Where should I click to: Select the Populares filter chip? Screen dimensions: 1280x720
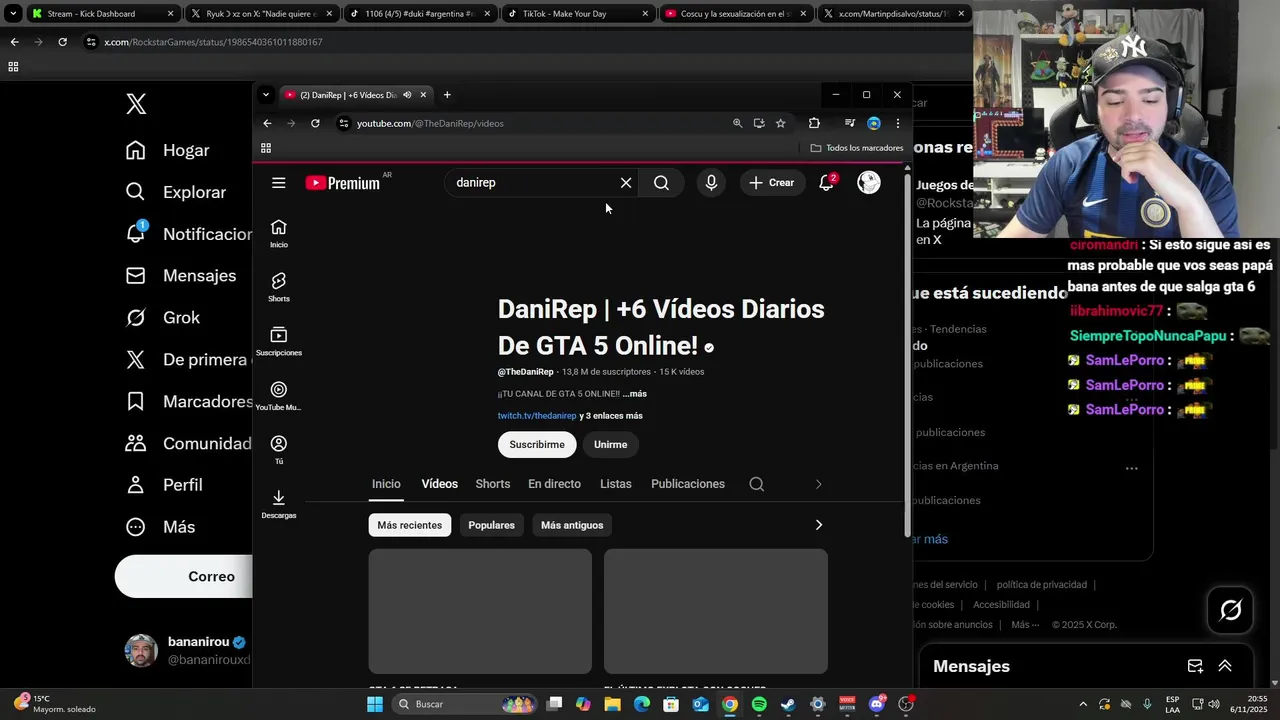[x=491, y=525]
